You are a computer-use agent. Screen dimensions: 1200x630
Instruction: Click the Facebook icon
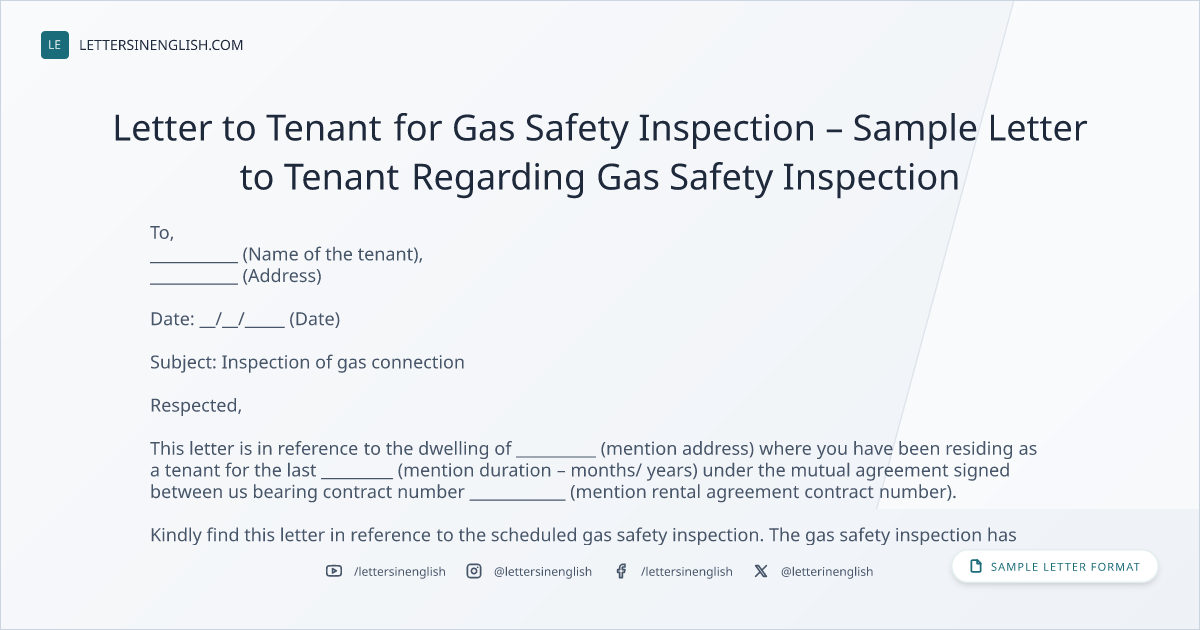pos(621,571)
